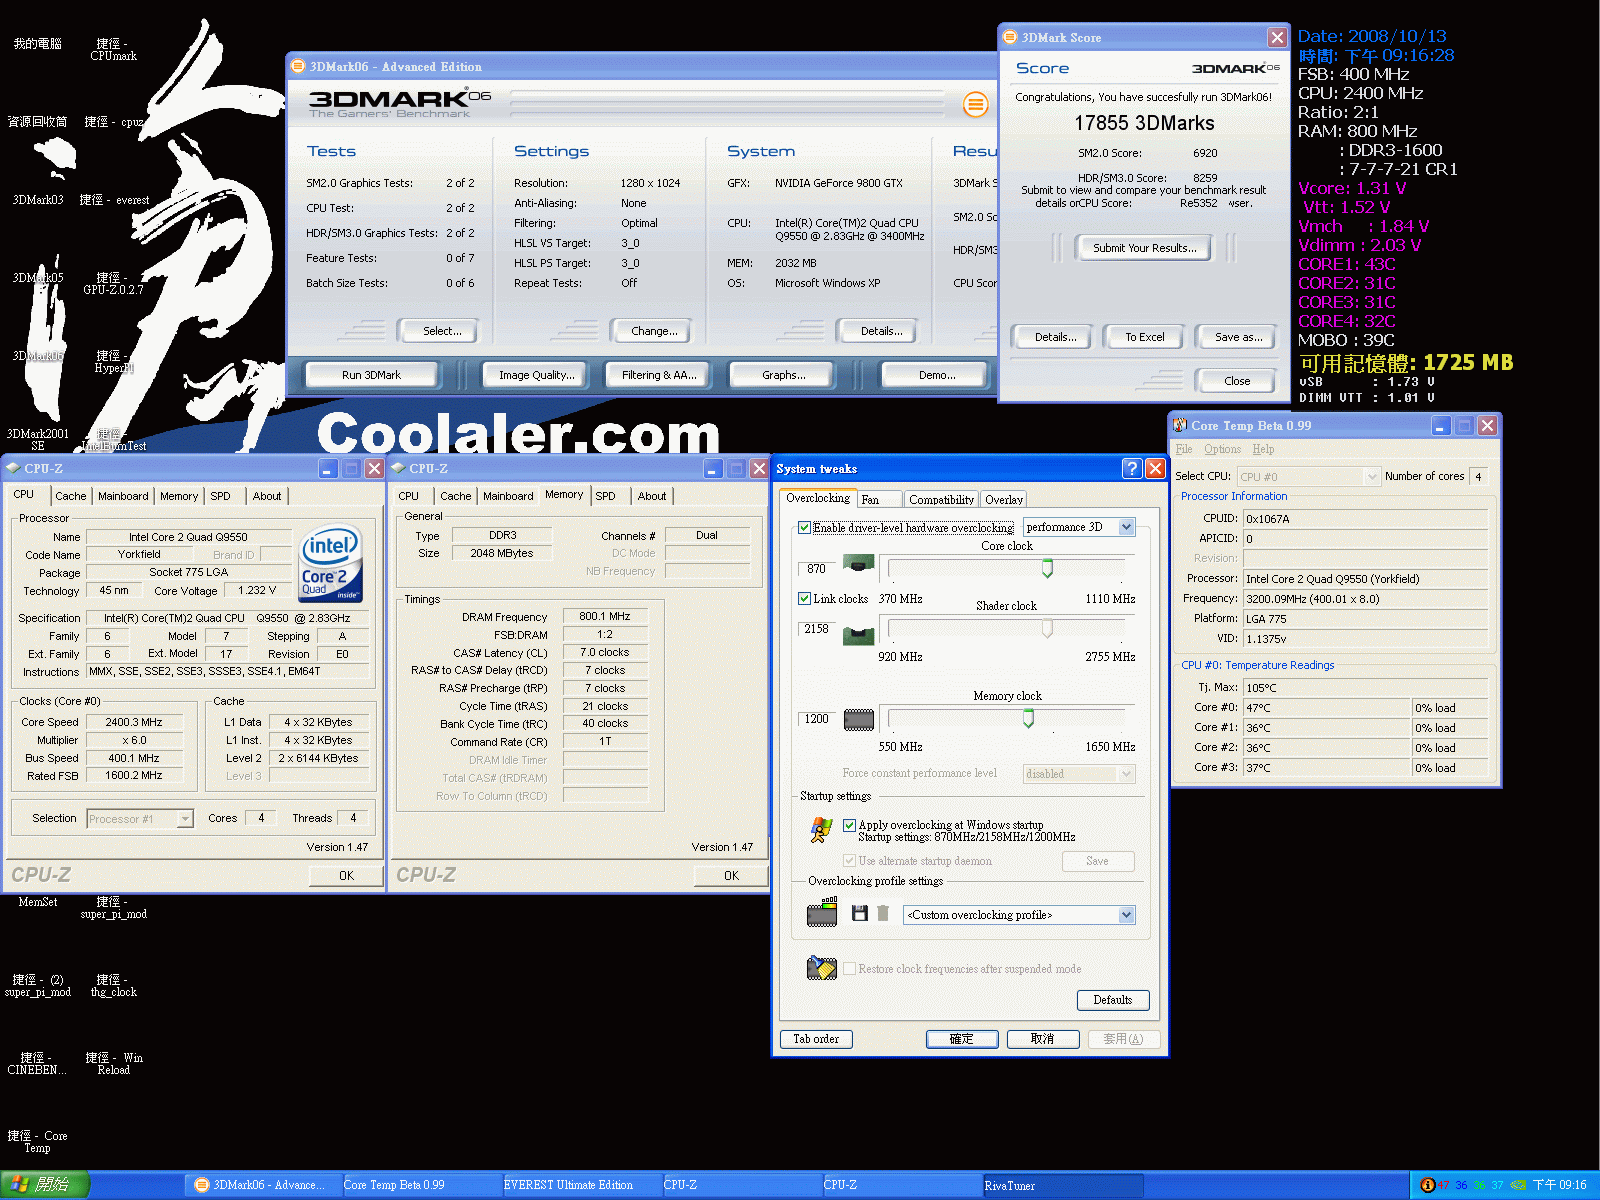
Task: Click the memory clock value field 1200
Action: [817, 719]
